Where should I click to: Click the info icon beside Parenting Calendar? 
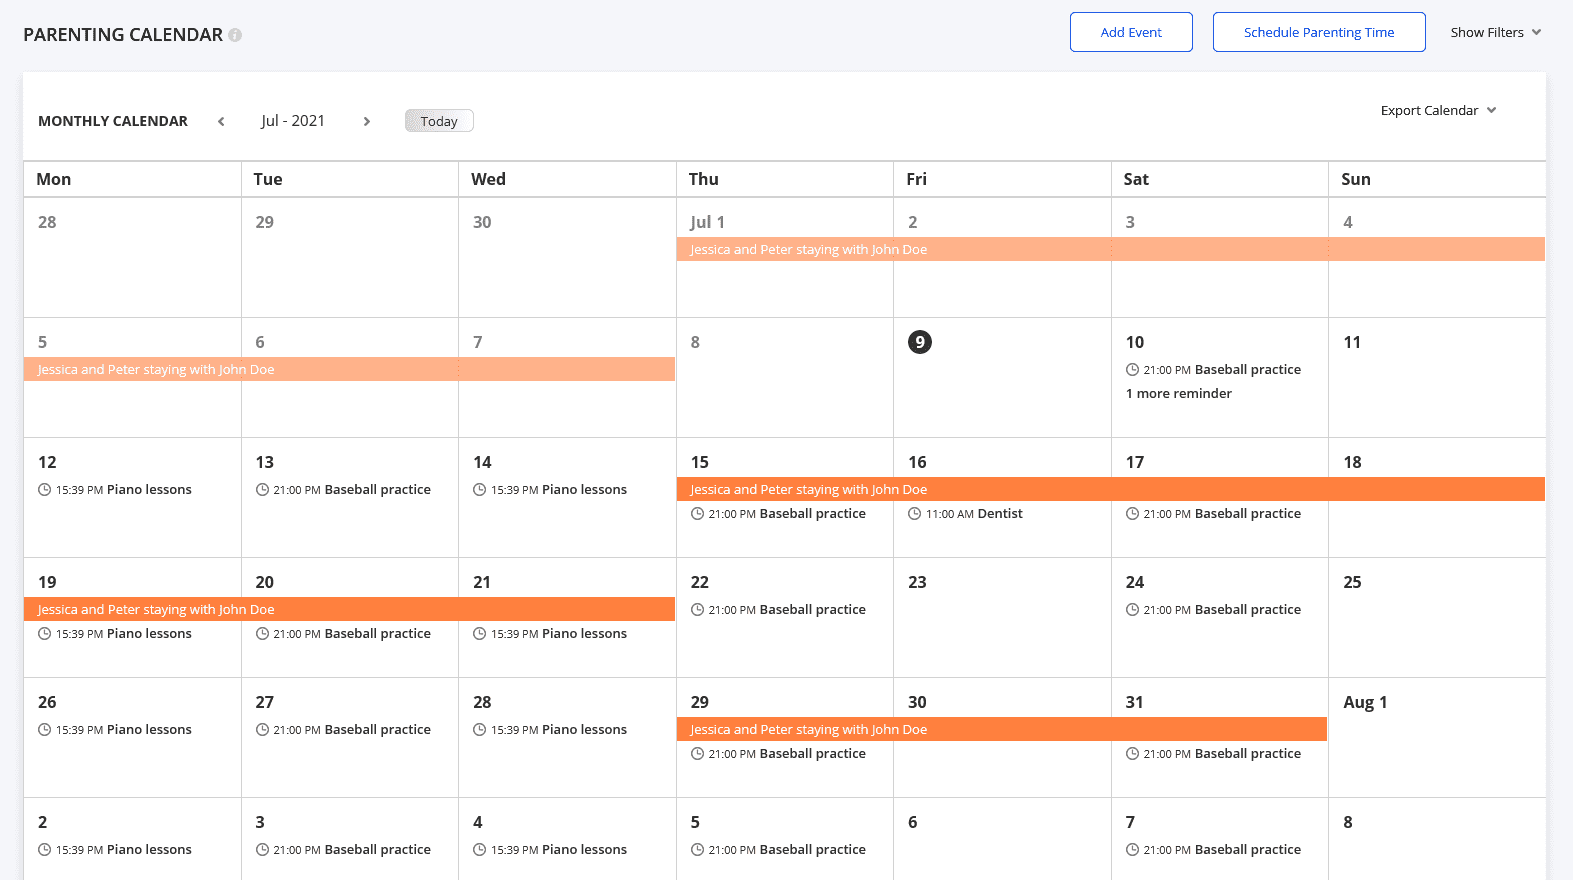click(x=235, y=35)
